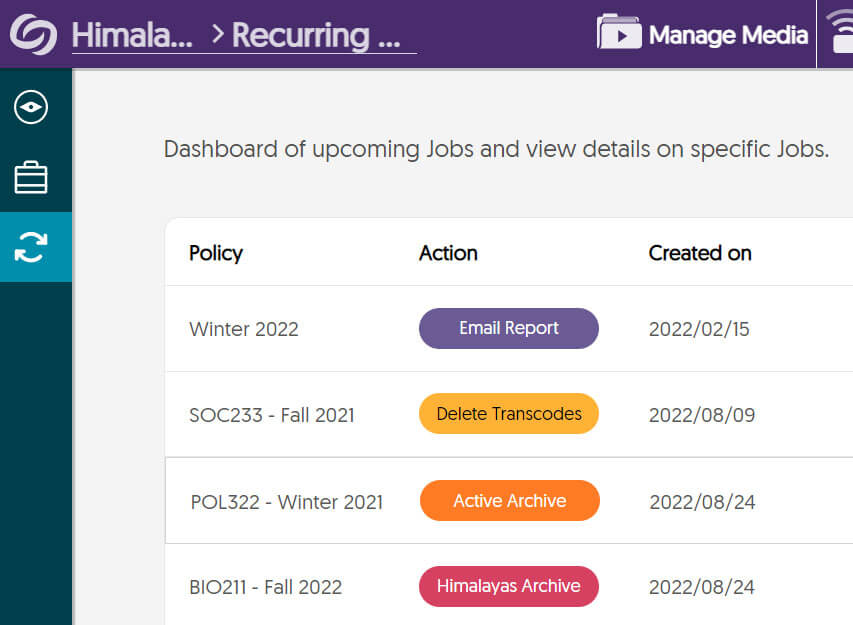The height and width of the screenshot is (625, 853).
Task: Click the 2022/08/09 created date
Action: pyautogui.click(x=702, y=415)
